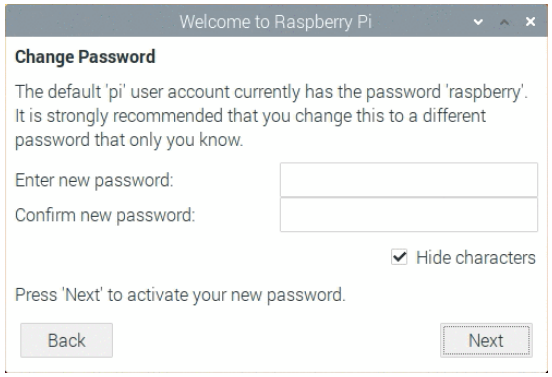Click the quoted 'pi' username text

click(116, 92)
